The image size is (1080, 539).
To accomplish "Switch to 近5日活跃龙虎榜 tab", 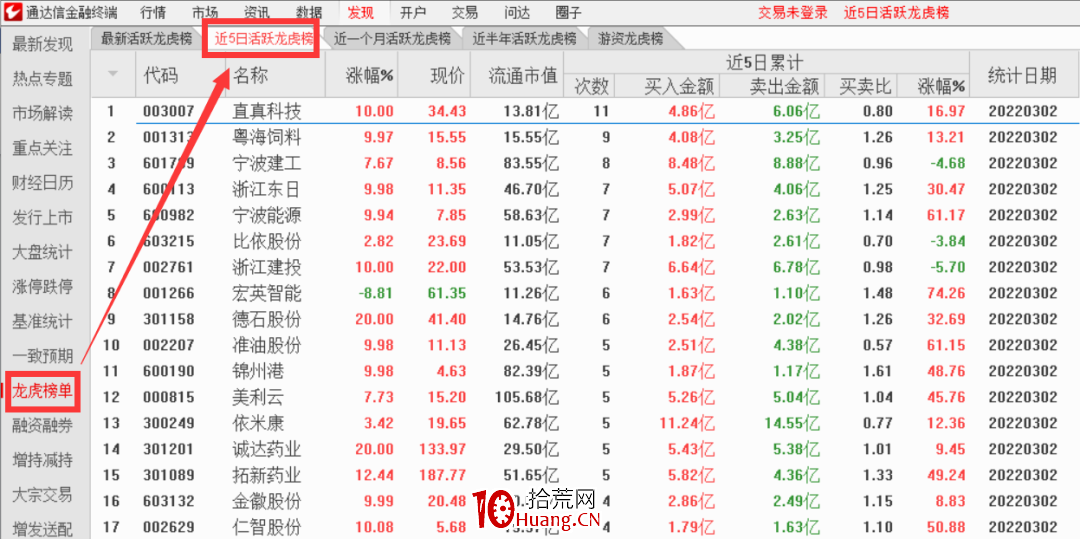I will 263,39.
